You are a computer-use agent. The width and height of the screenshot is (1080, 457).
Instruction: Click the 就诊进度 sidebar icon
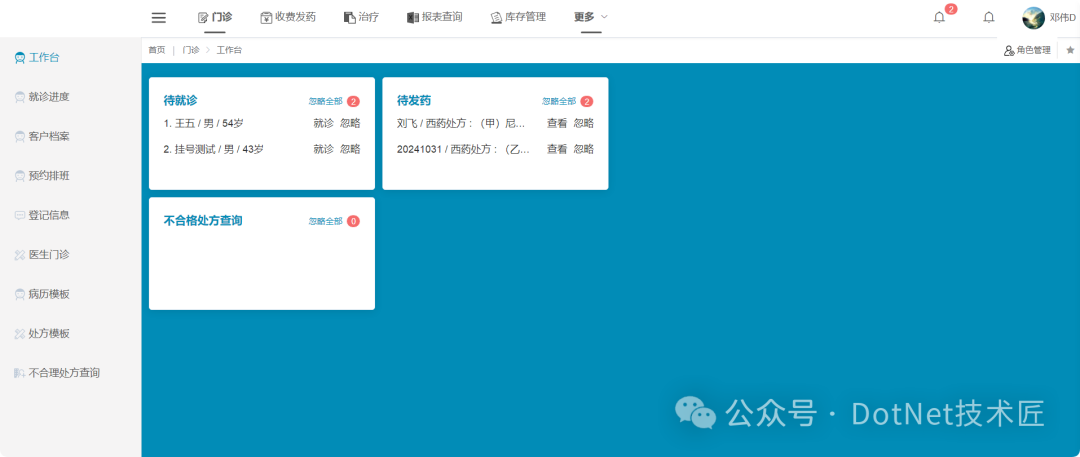[20, 97]
